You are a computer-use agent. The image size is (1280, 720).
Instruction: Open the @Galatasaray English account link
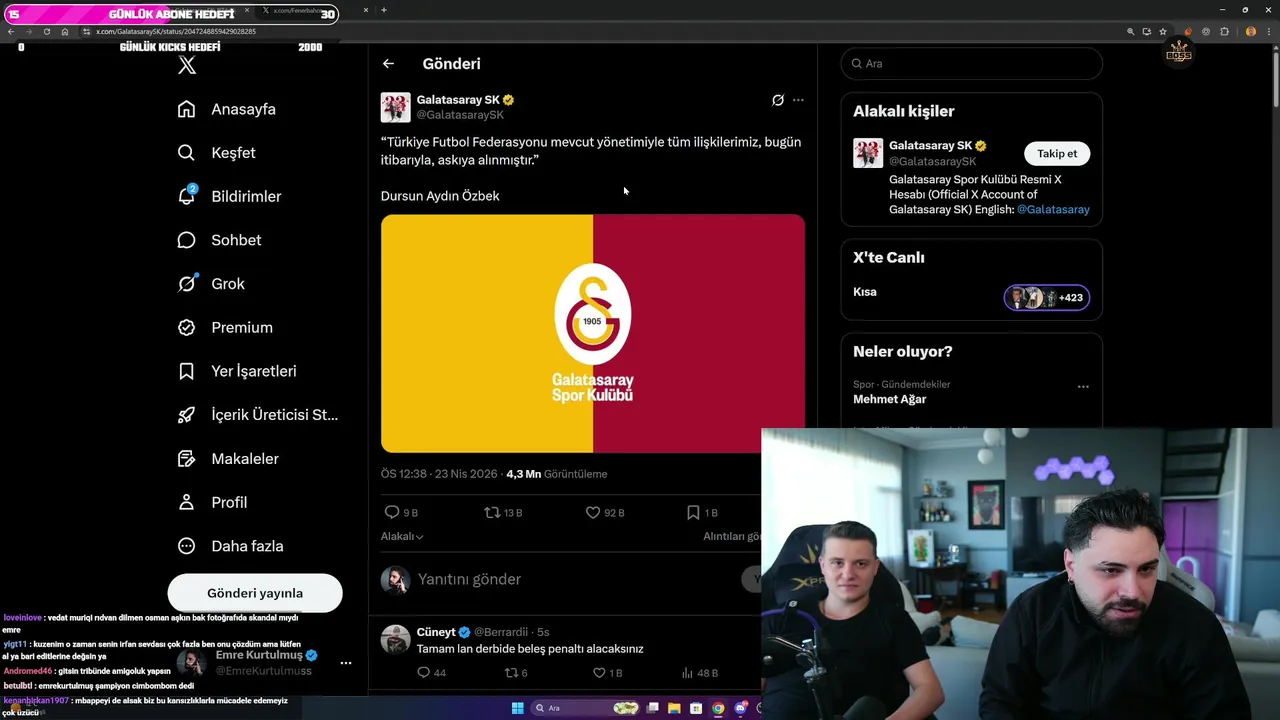click(x=1053, y=209)
